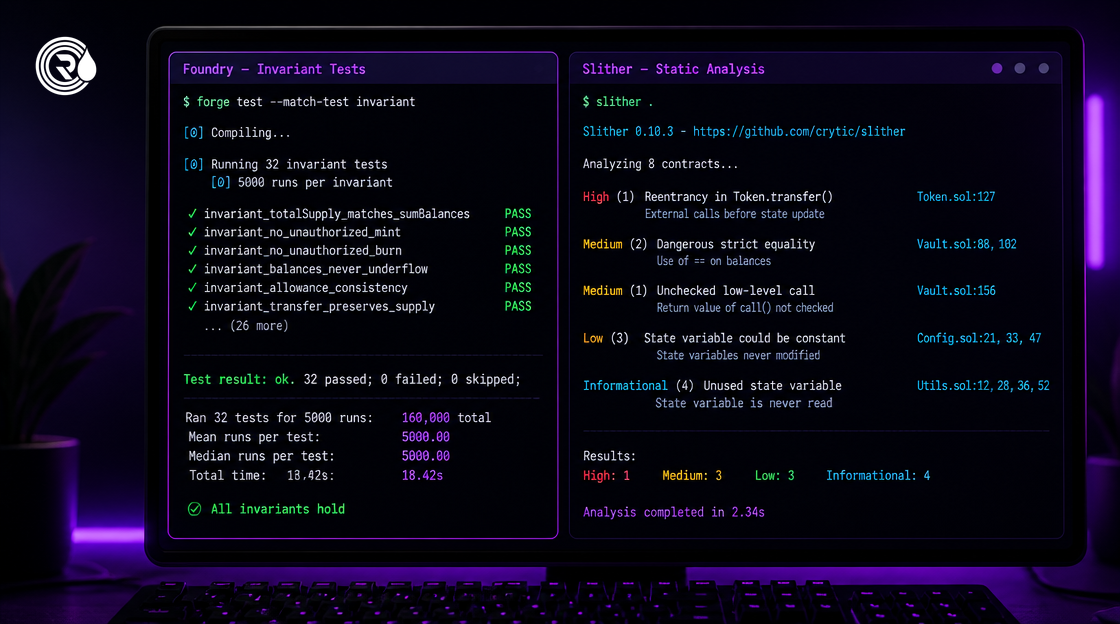Screen dimensions: 1120x624
Task: Open the Vault.sol:156 file reference
Action: (956, 291)
